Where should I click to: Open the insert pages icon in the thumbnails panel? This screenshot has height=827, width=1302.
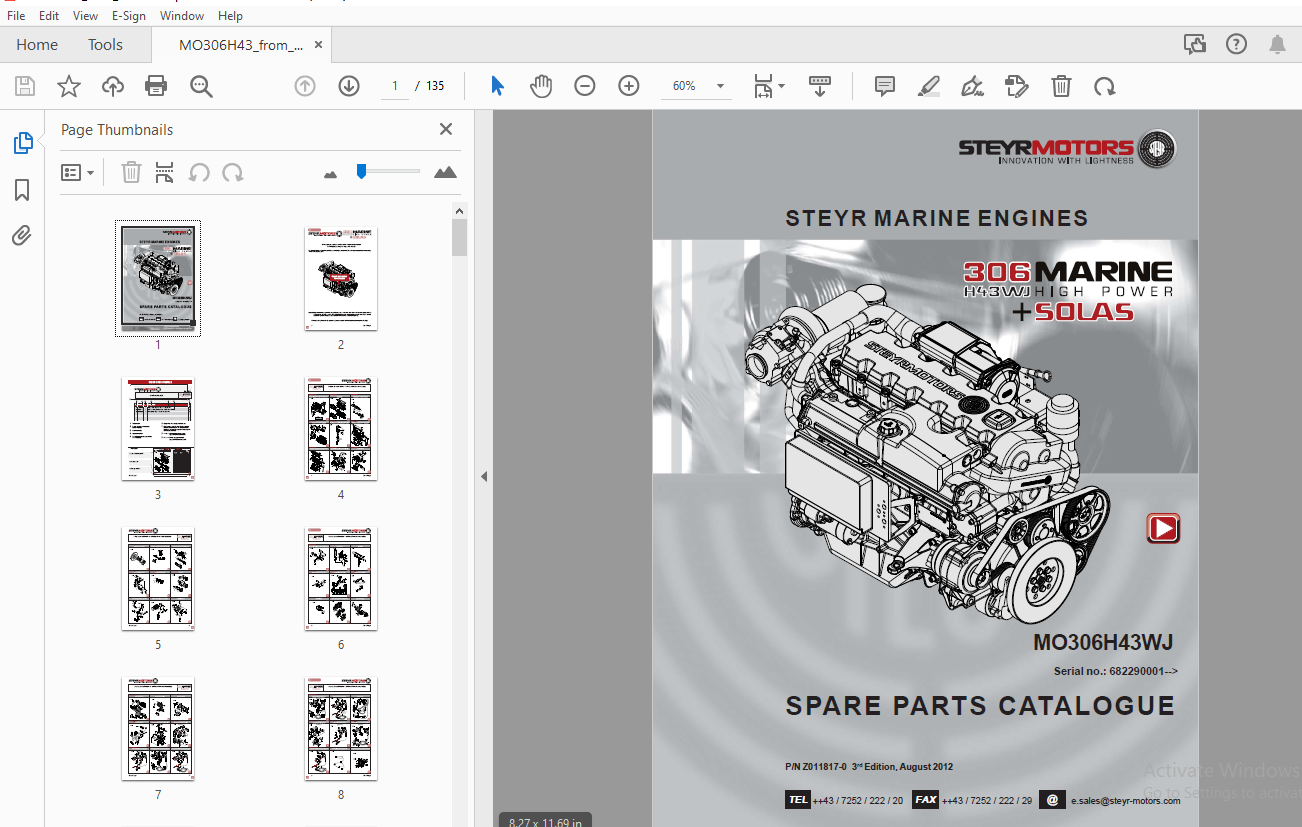click(165, 172)
